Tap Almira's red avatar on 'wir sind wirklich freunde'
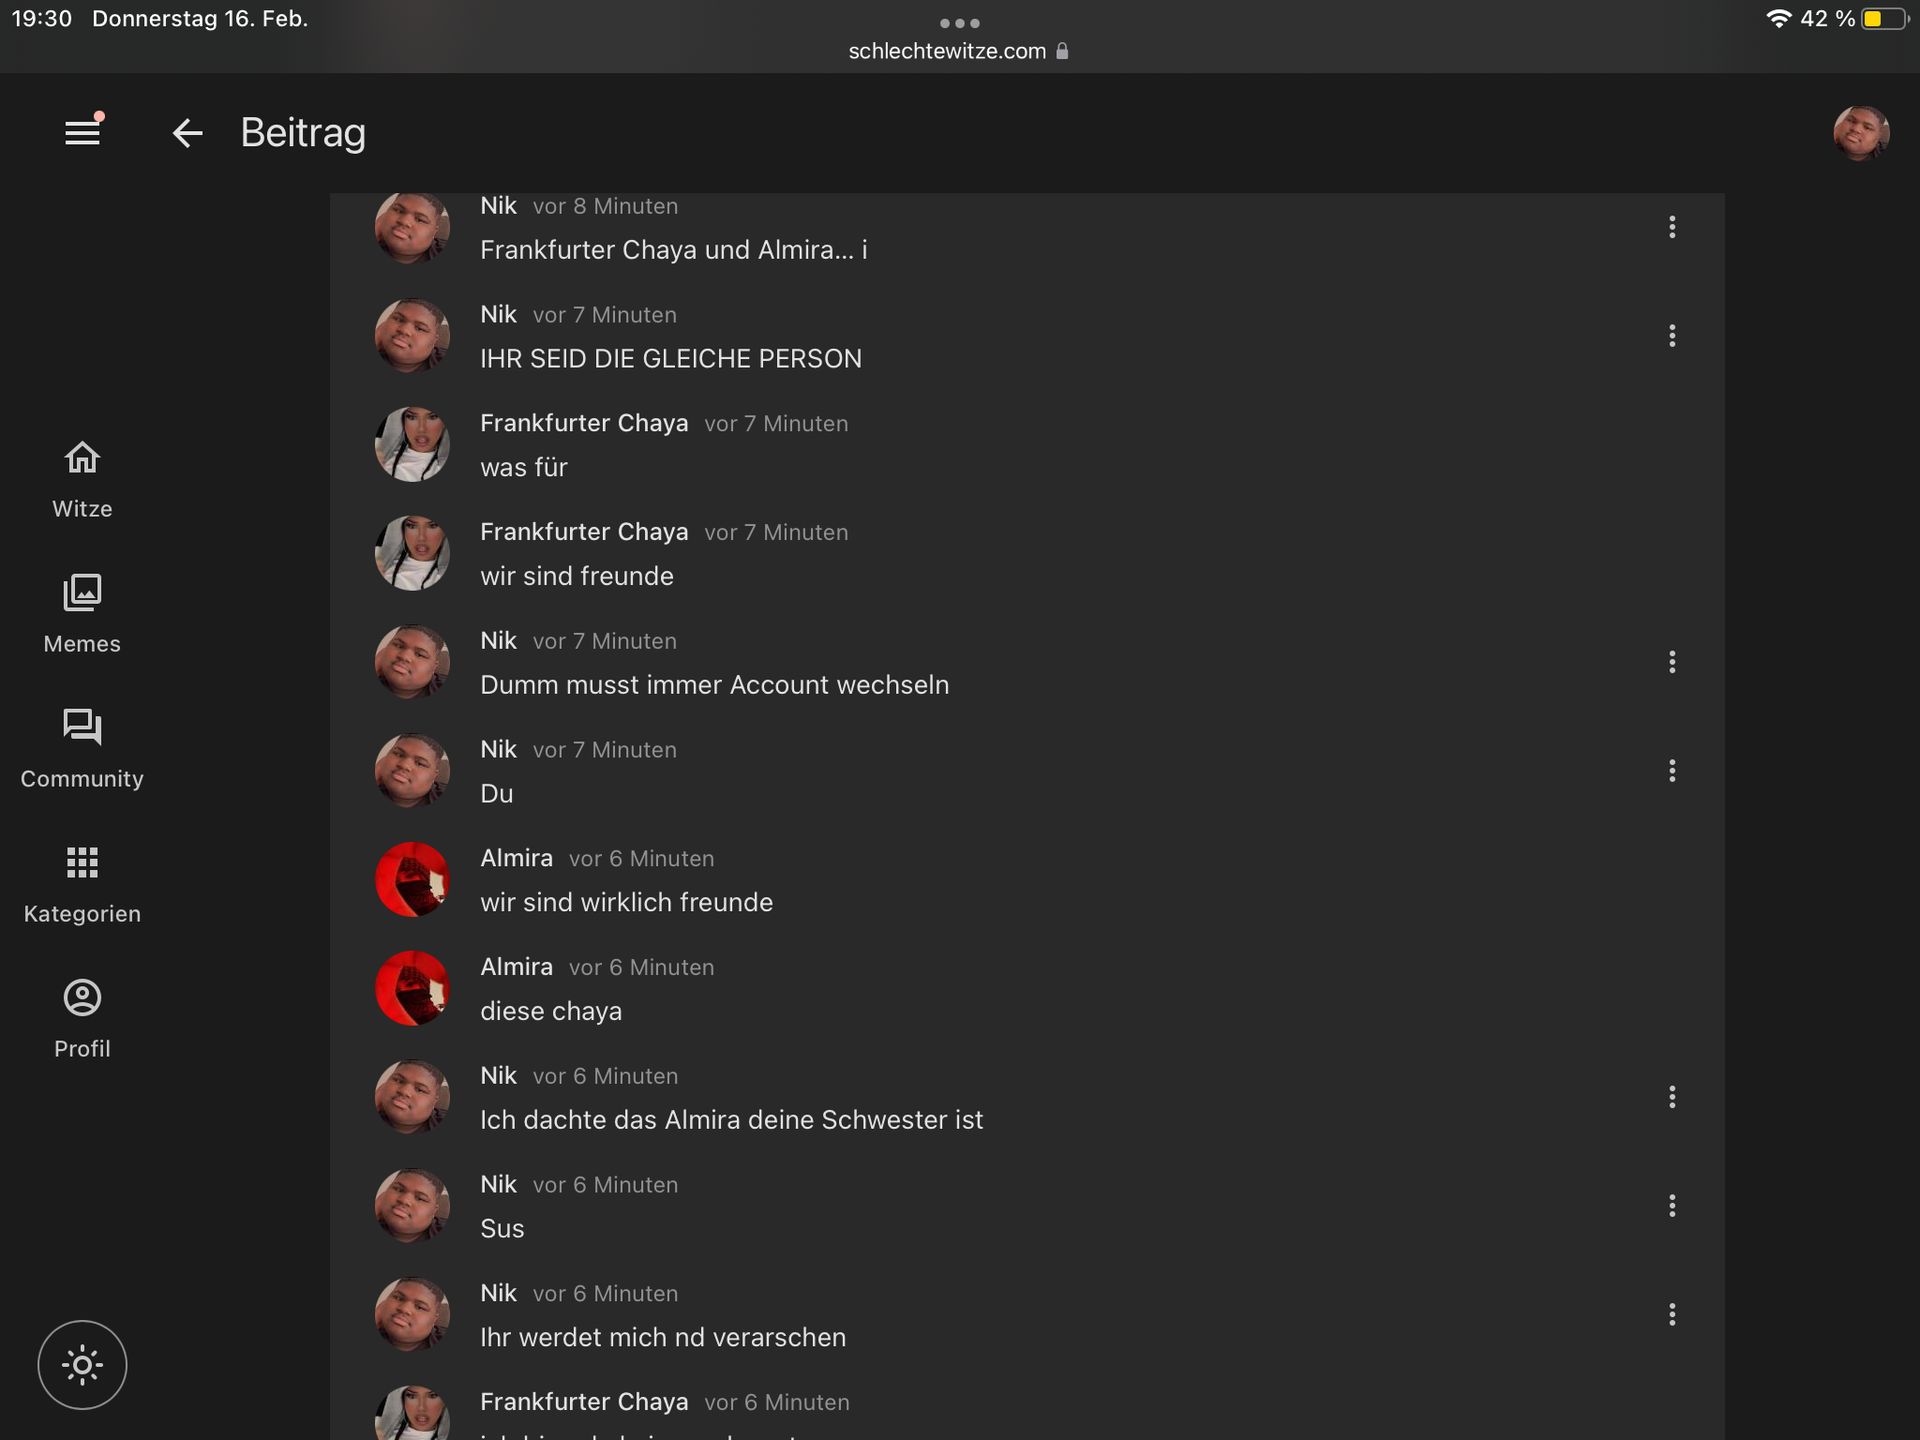1920x1440 pixels. tap(412, 880)
